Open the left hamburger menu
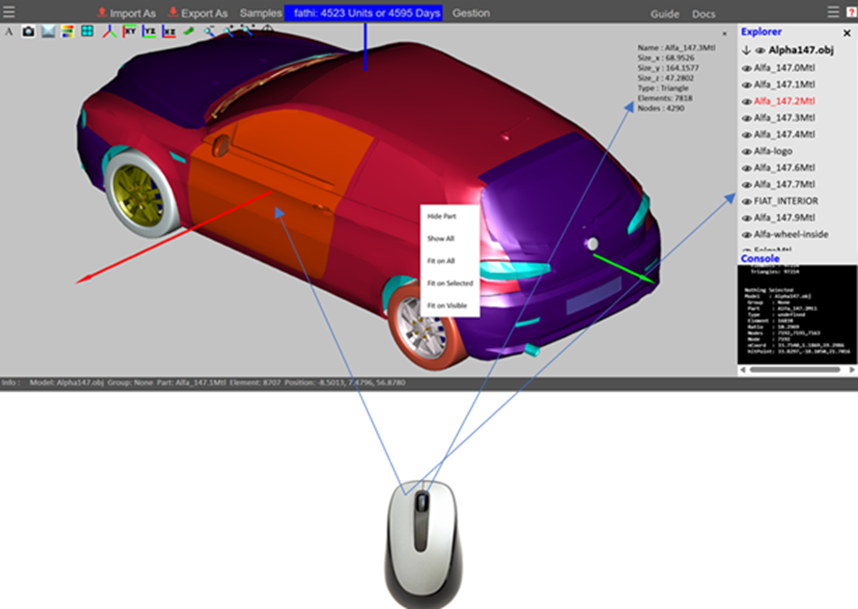The image size is (858, 609). [x=9, y=12]
